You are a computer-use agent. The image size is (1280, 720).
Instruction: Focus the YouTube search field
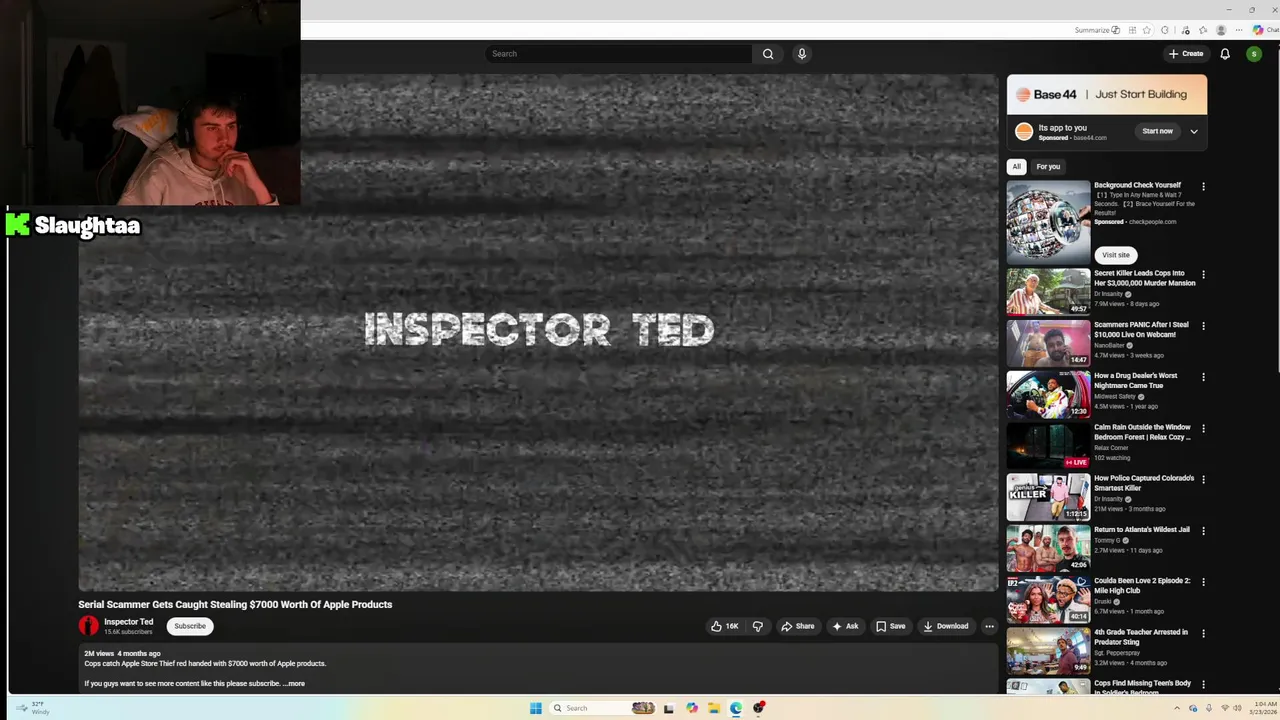click(619, 54)
